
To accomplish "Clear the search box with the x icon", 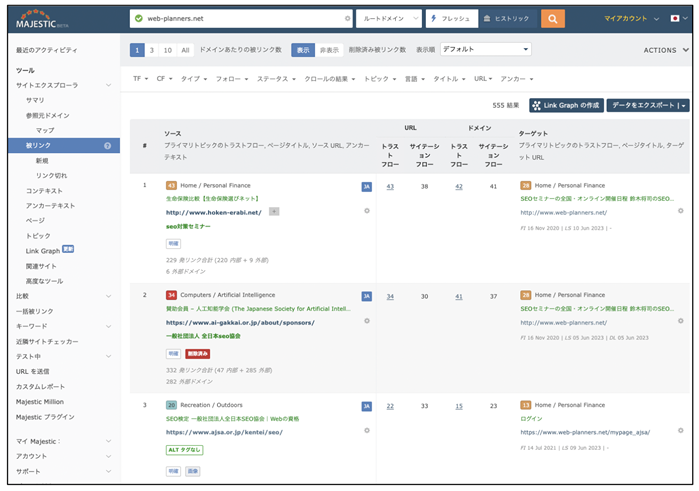I will pyautogui.click(x=347, y=19).
